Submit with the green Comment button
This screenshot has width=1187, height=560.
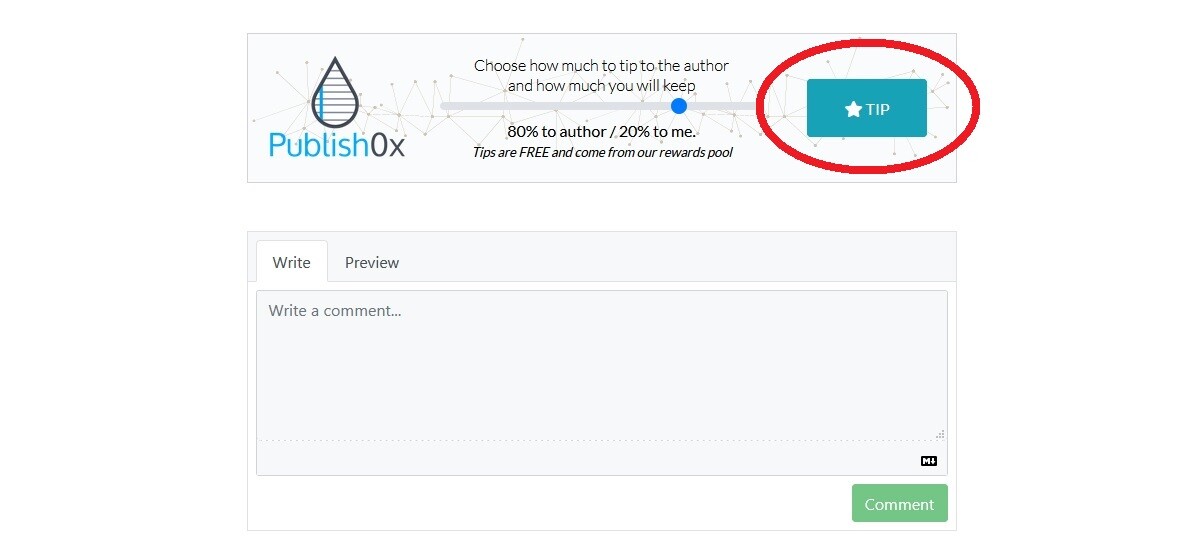click(899, 503)
